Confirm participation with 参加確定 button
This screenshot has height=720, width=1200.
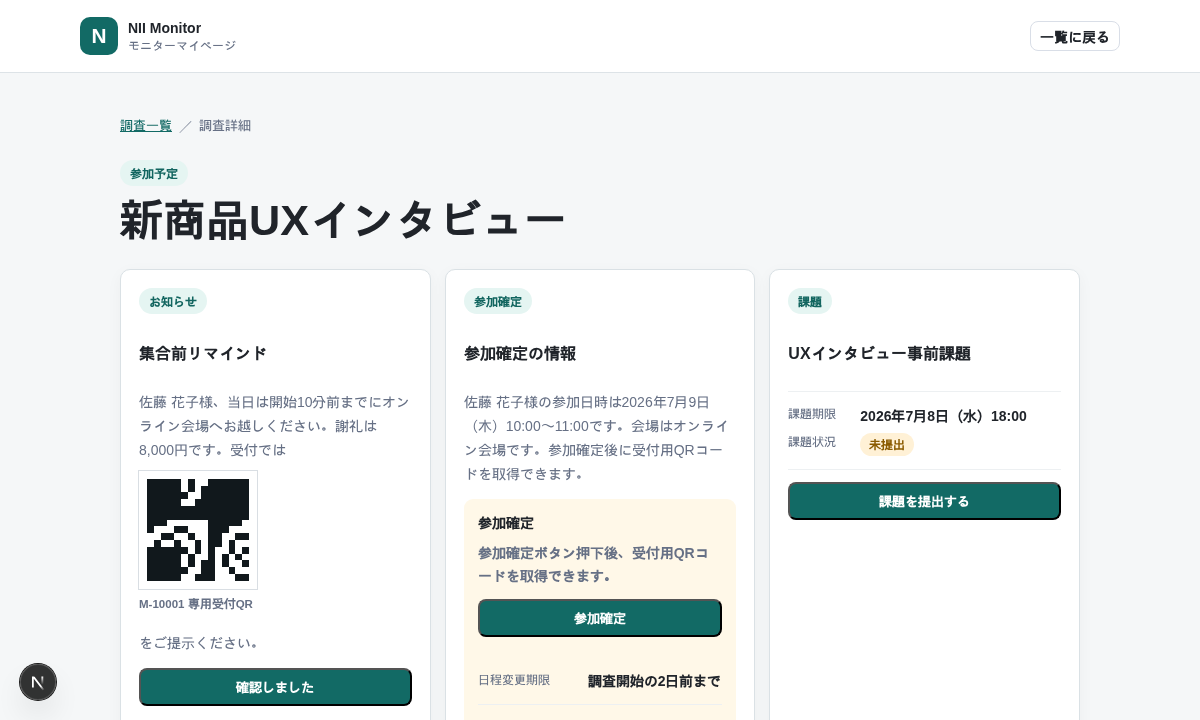coord(600,618)
